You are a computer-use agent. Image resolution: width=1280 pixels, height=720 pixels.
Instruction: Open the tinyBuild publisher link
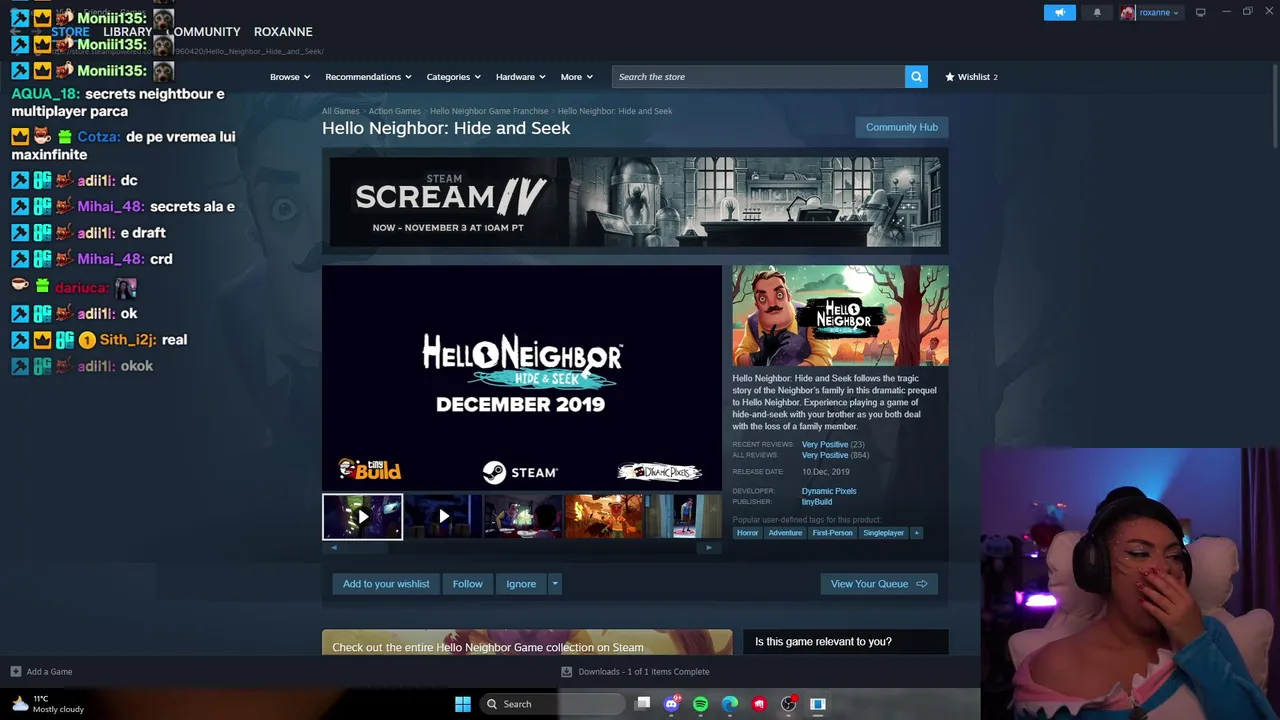(x=817, y=502)
